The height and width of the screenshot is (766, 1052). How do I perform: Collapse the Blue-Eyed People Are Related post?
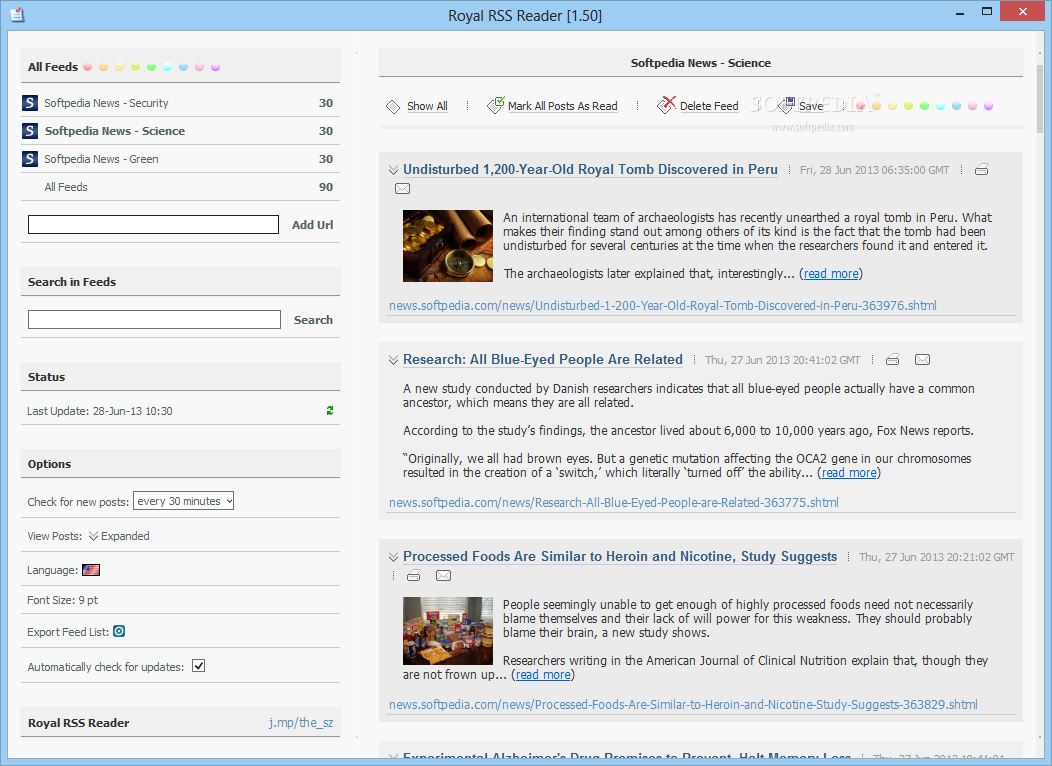[x=393, y=360]
